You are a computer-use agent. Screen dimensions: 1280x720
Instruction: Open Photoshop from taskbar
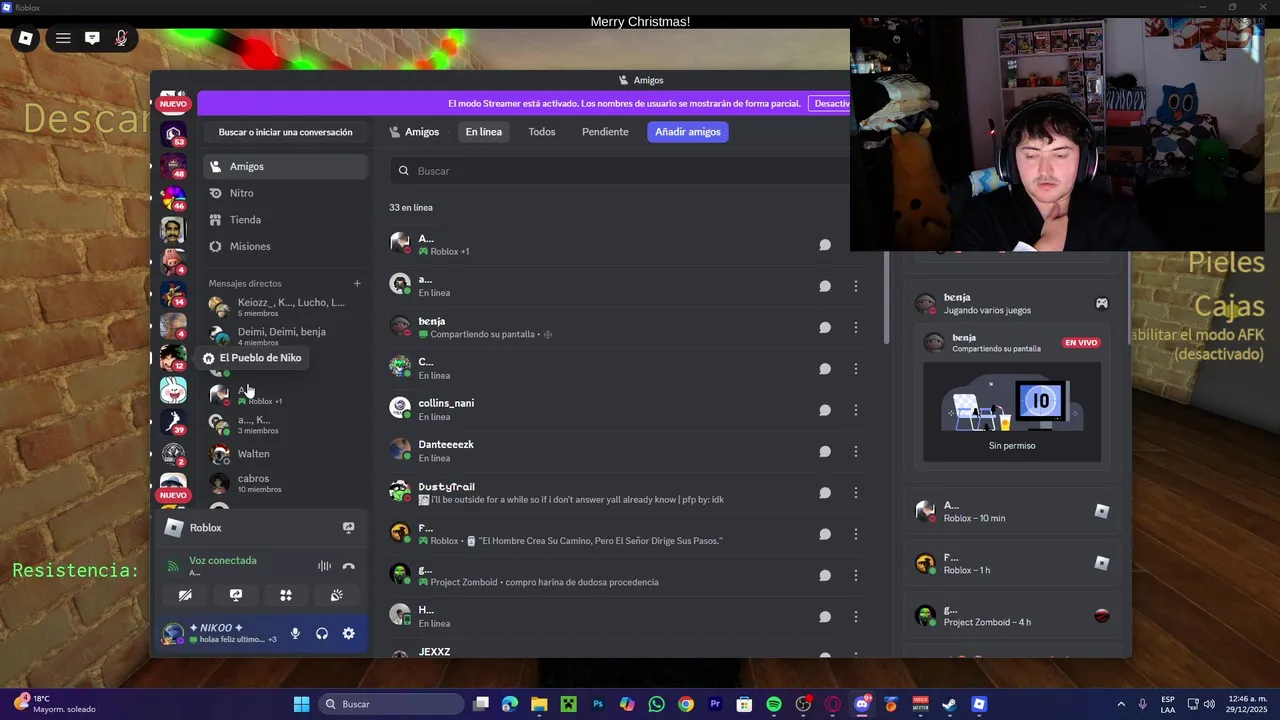[x=598, y=704]
